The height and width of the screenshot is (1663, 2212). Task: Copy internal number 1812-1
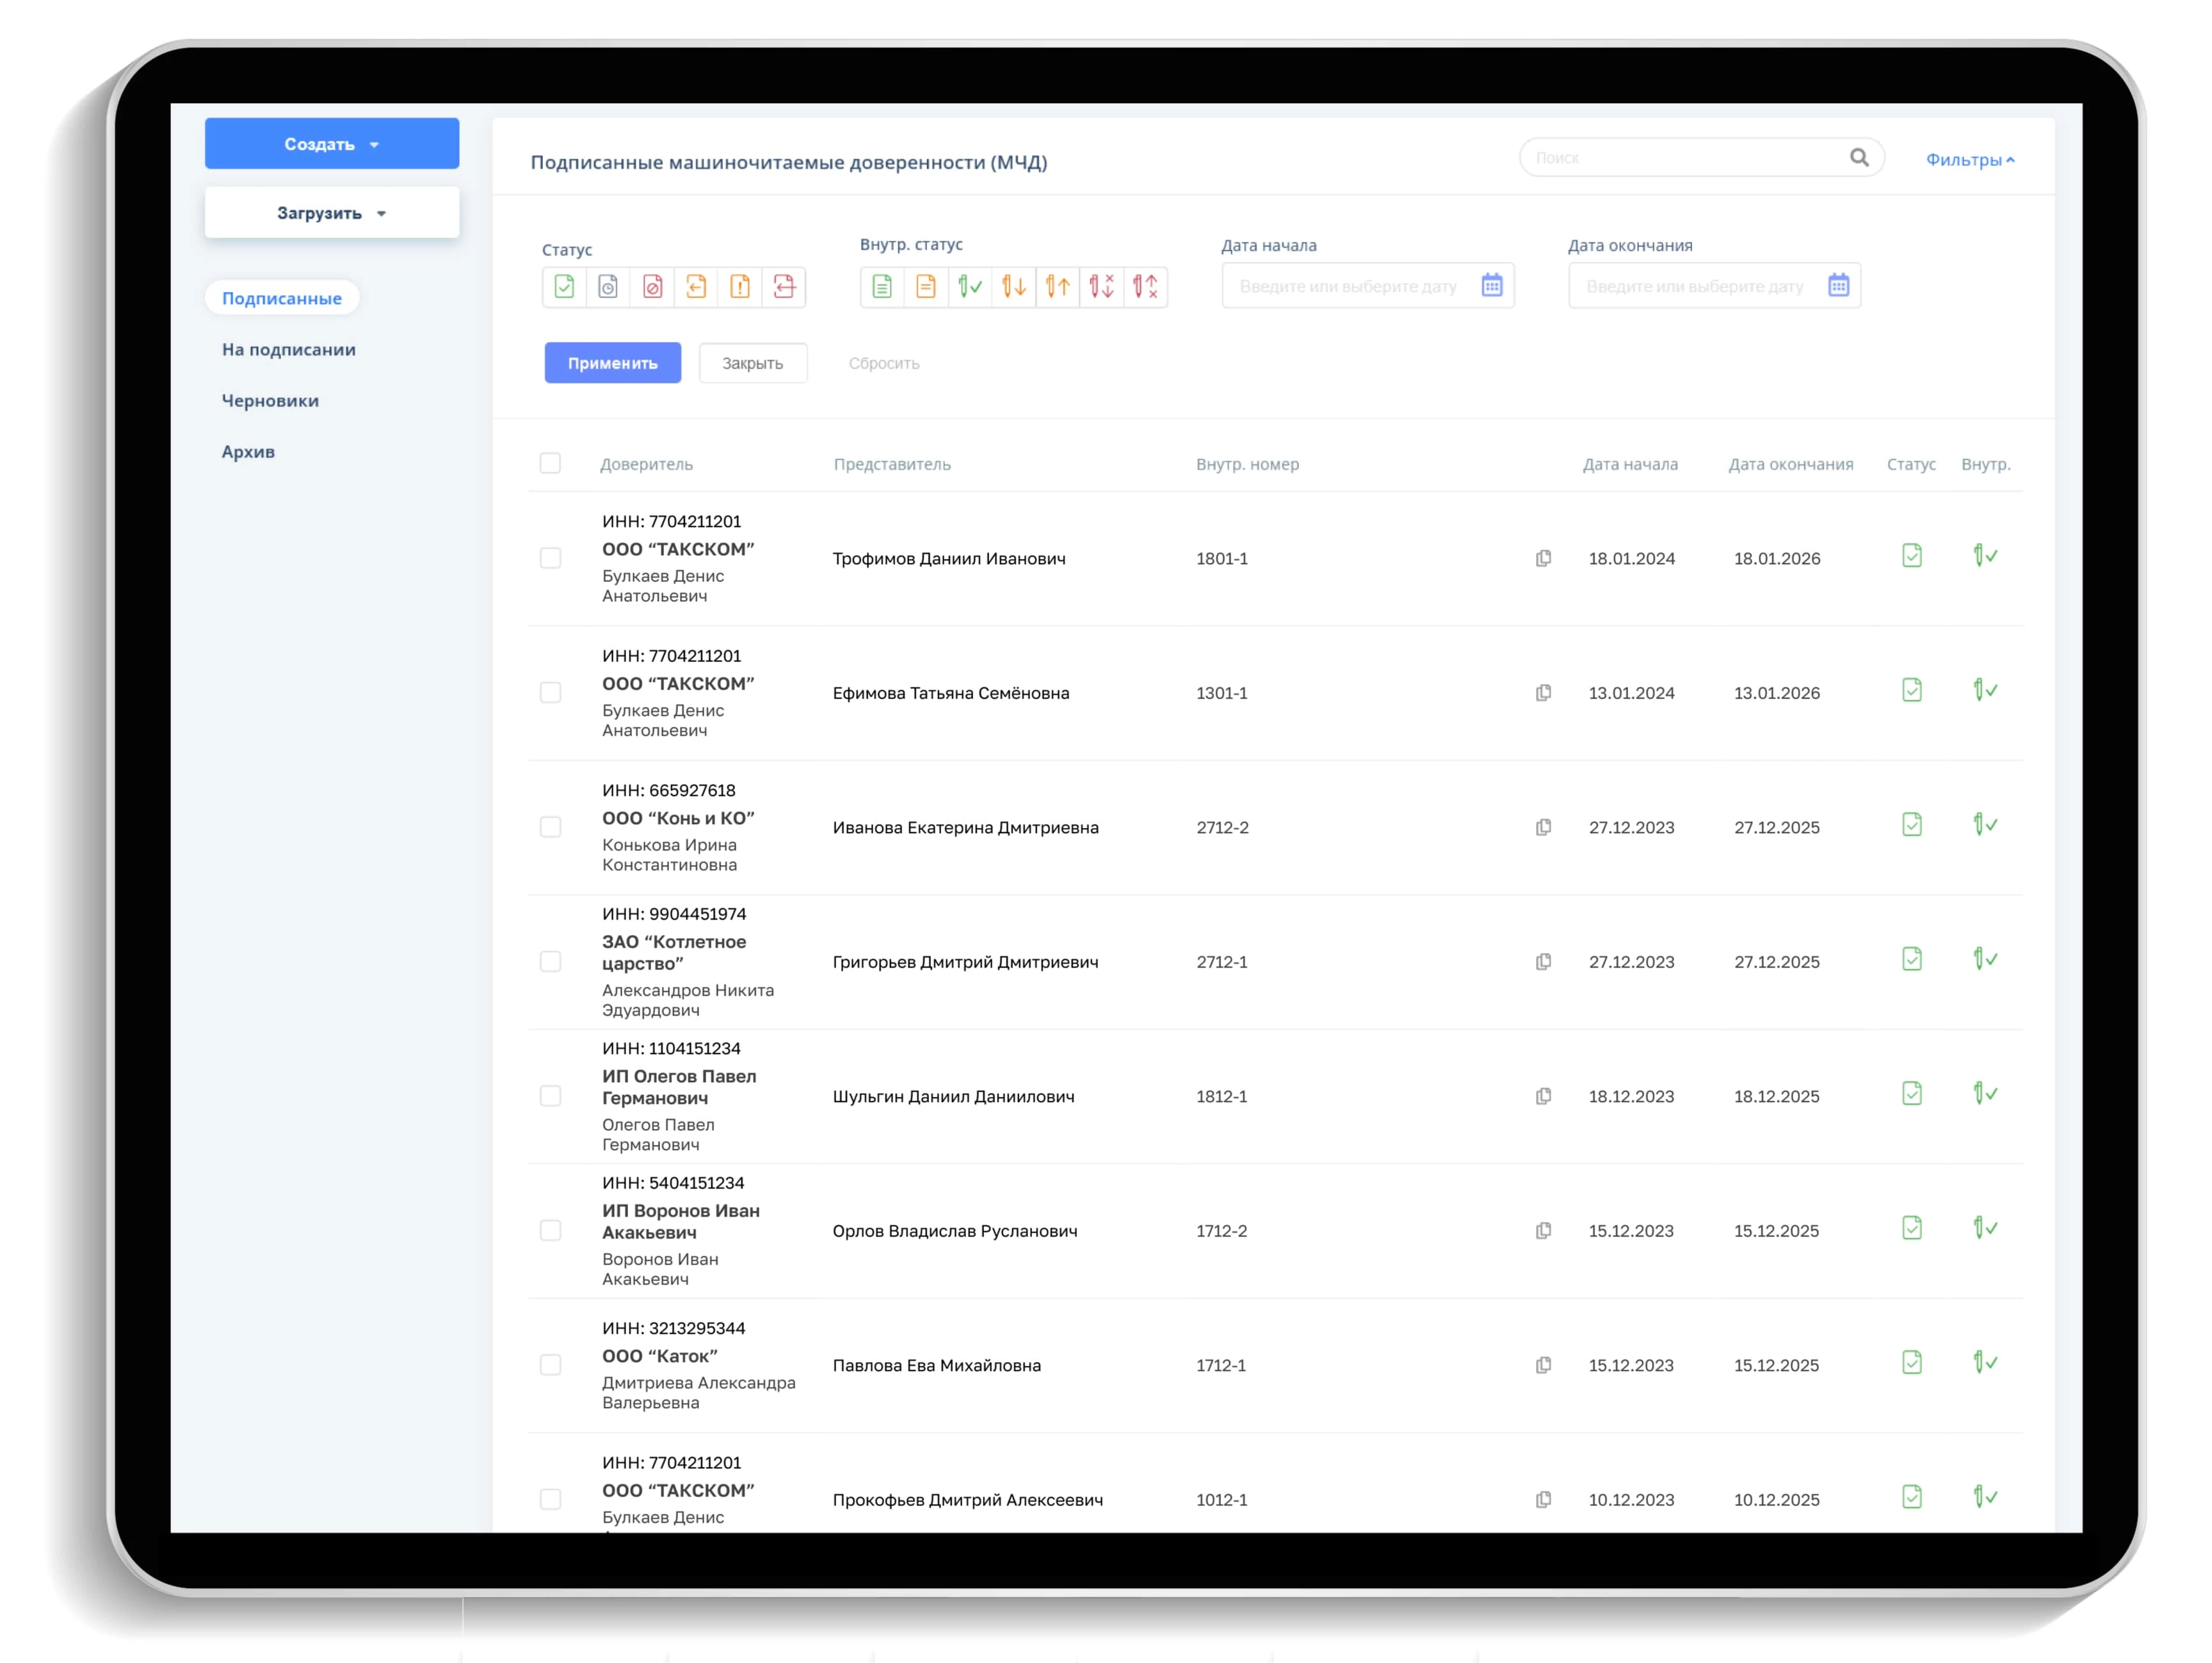click(1543, 1096)
